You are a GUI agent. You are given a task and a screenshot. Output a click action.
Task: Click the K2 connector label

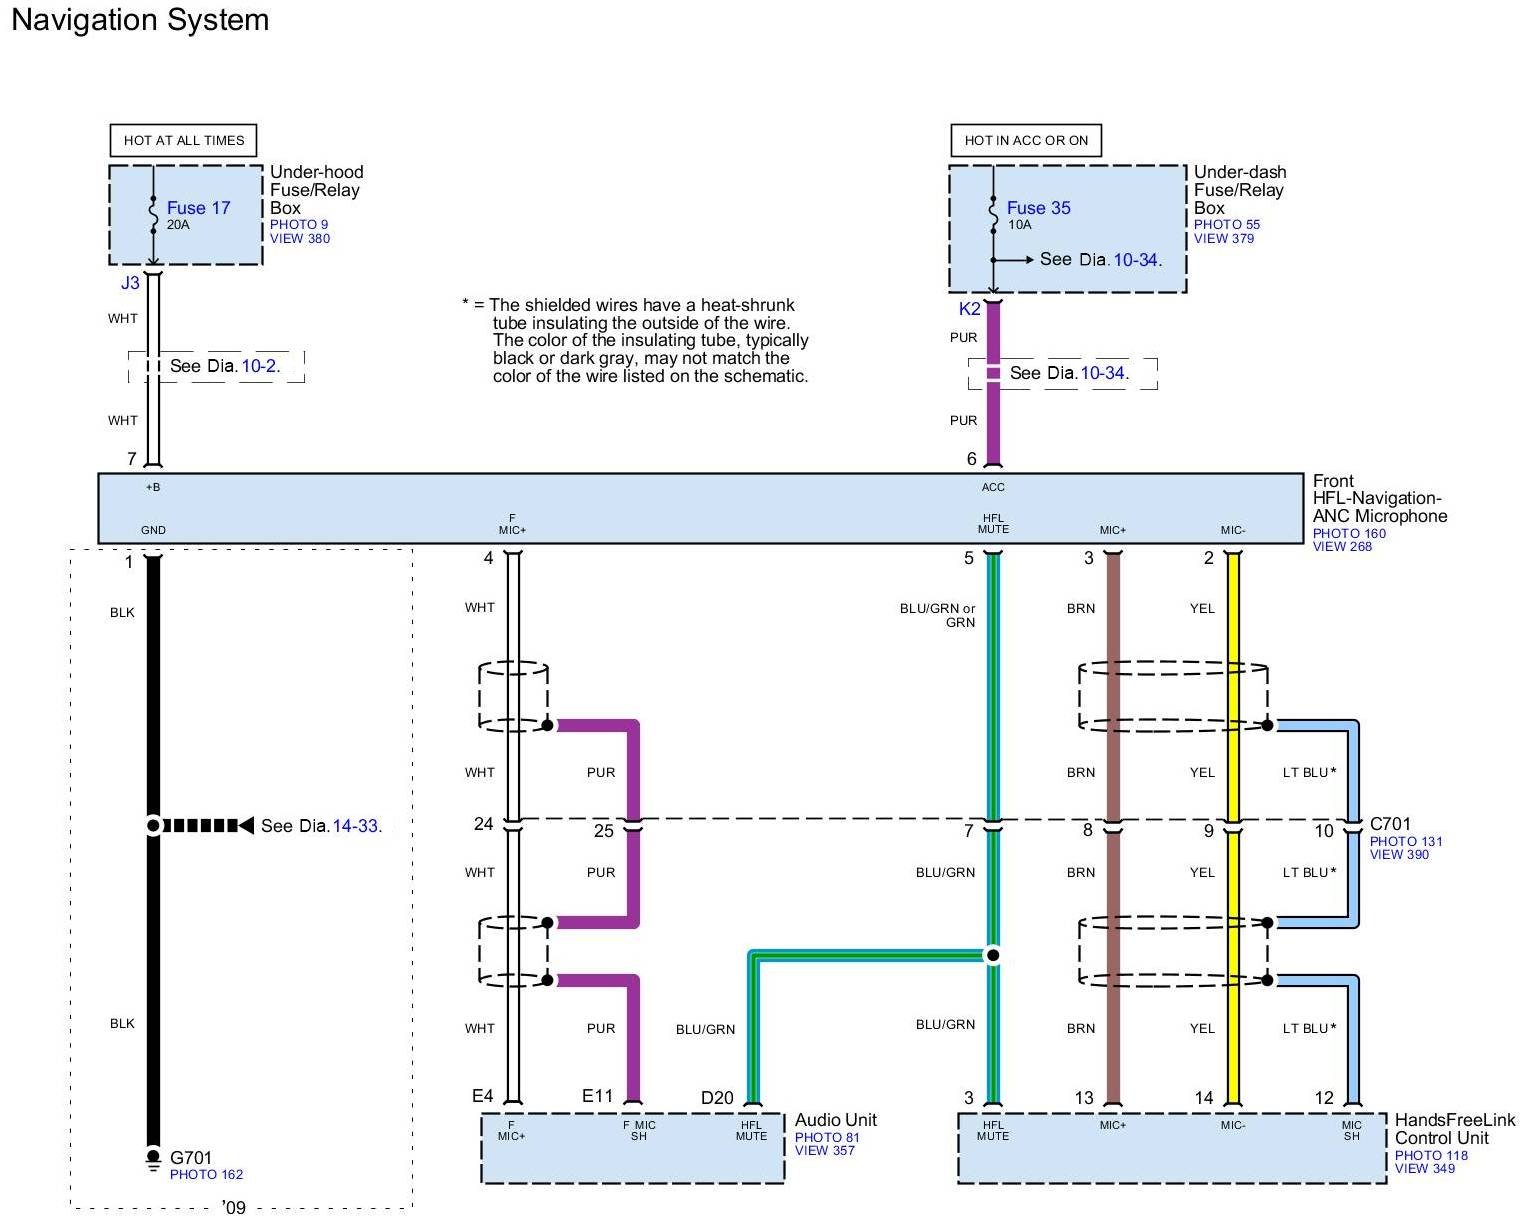[x=969, y=309]
